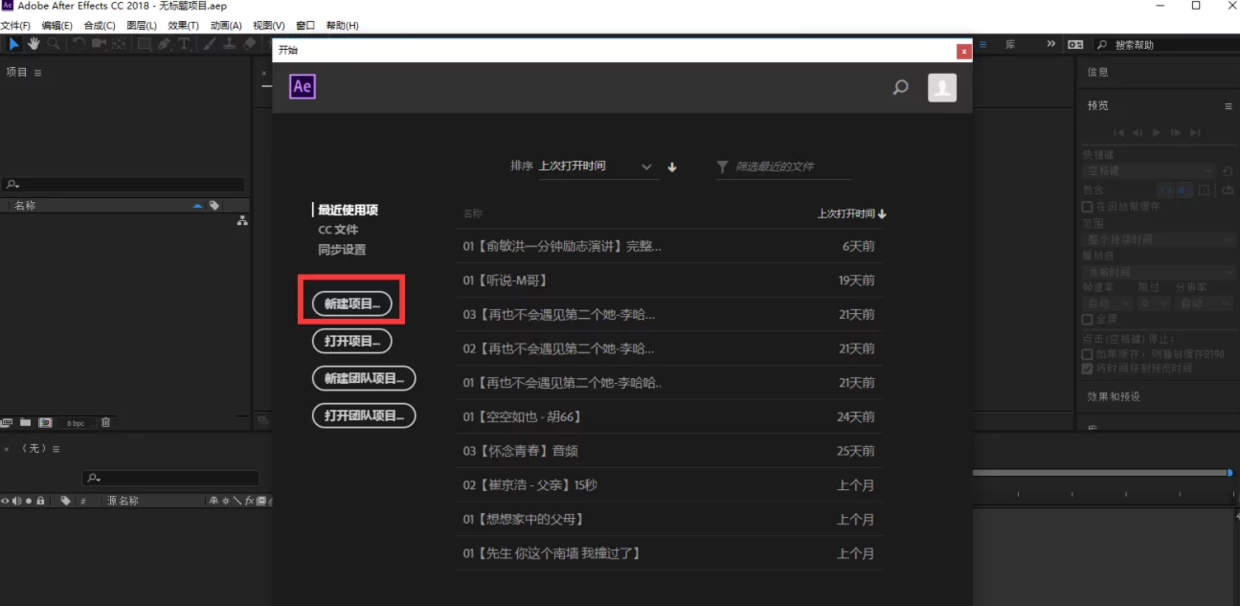Select the Horizontal Type tool
This screenshot has width=1240, height=606.
pos(184,44)
